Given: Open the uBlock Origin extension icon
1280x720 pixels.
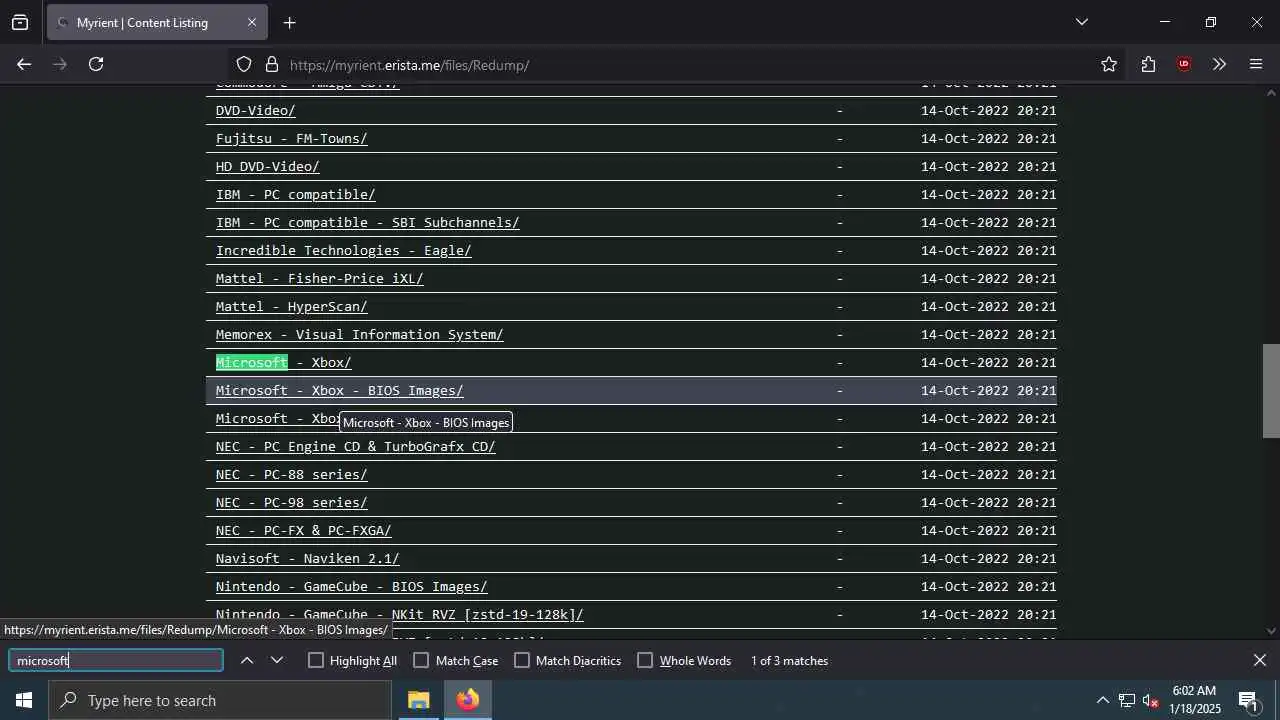Looking at the screenshot, I should [1184, 64].
